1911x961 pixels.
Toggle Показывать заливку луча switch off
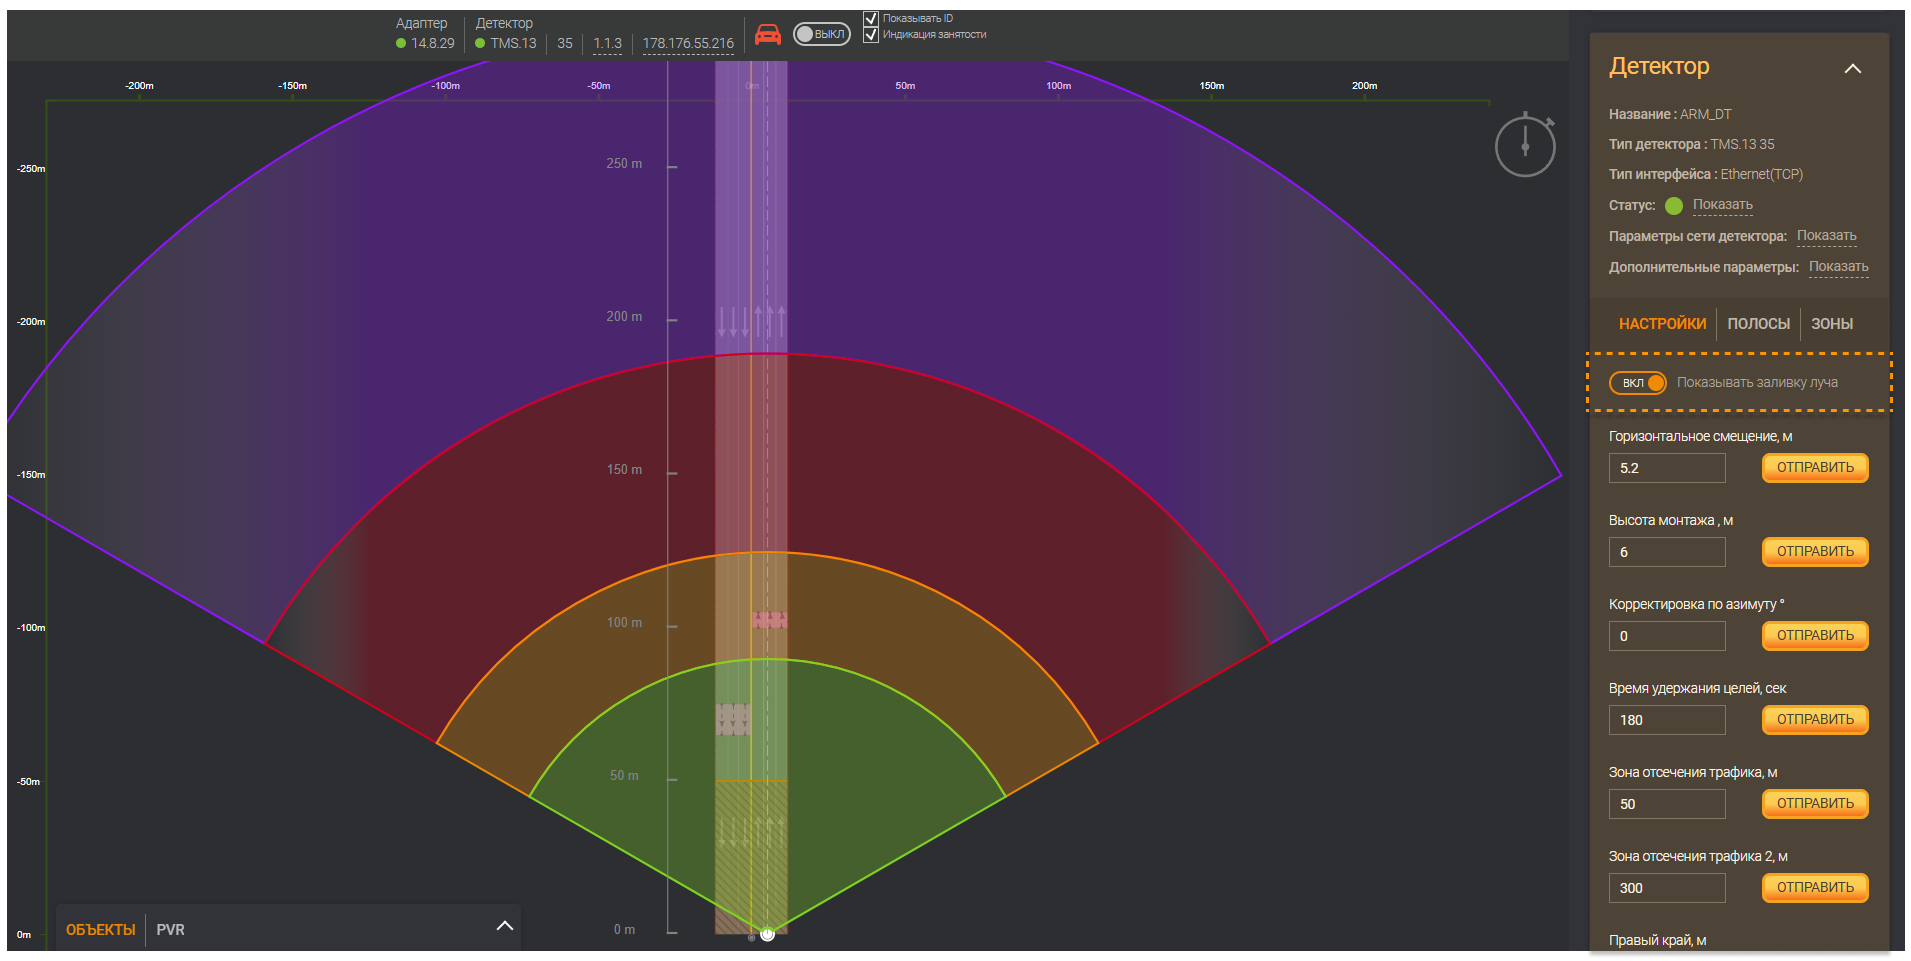point(1638,383)
